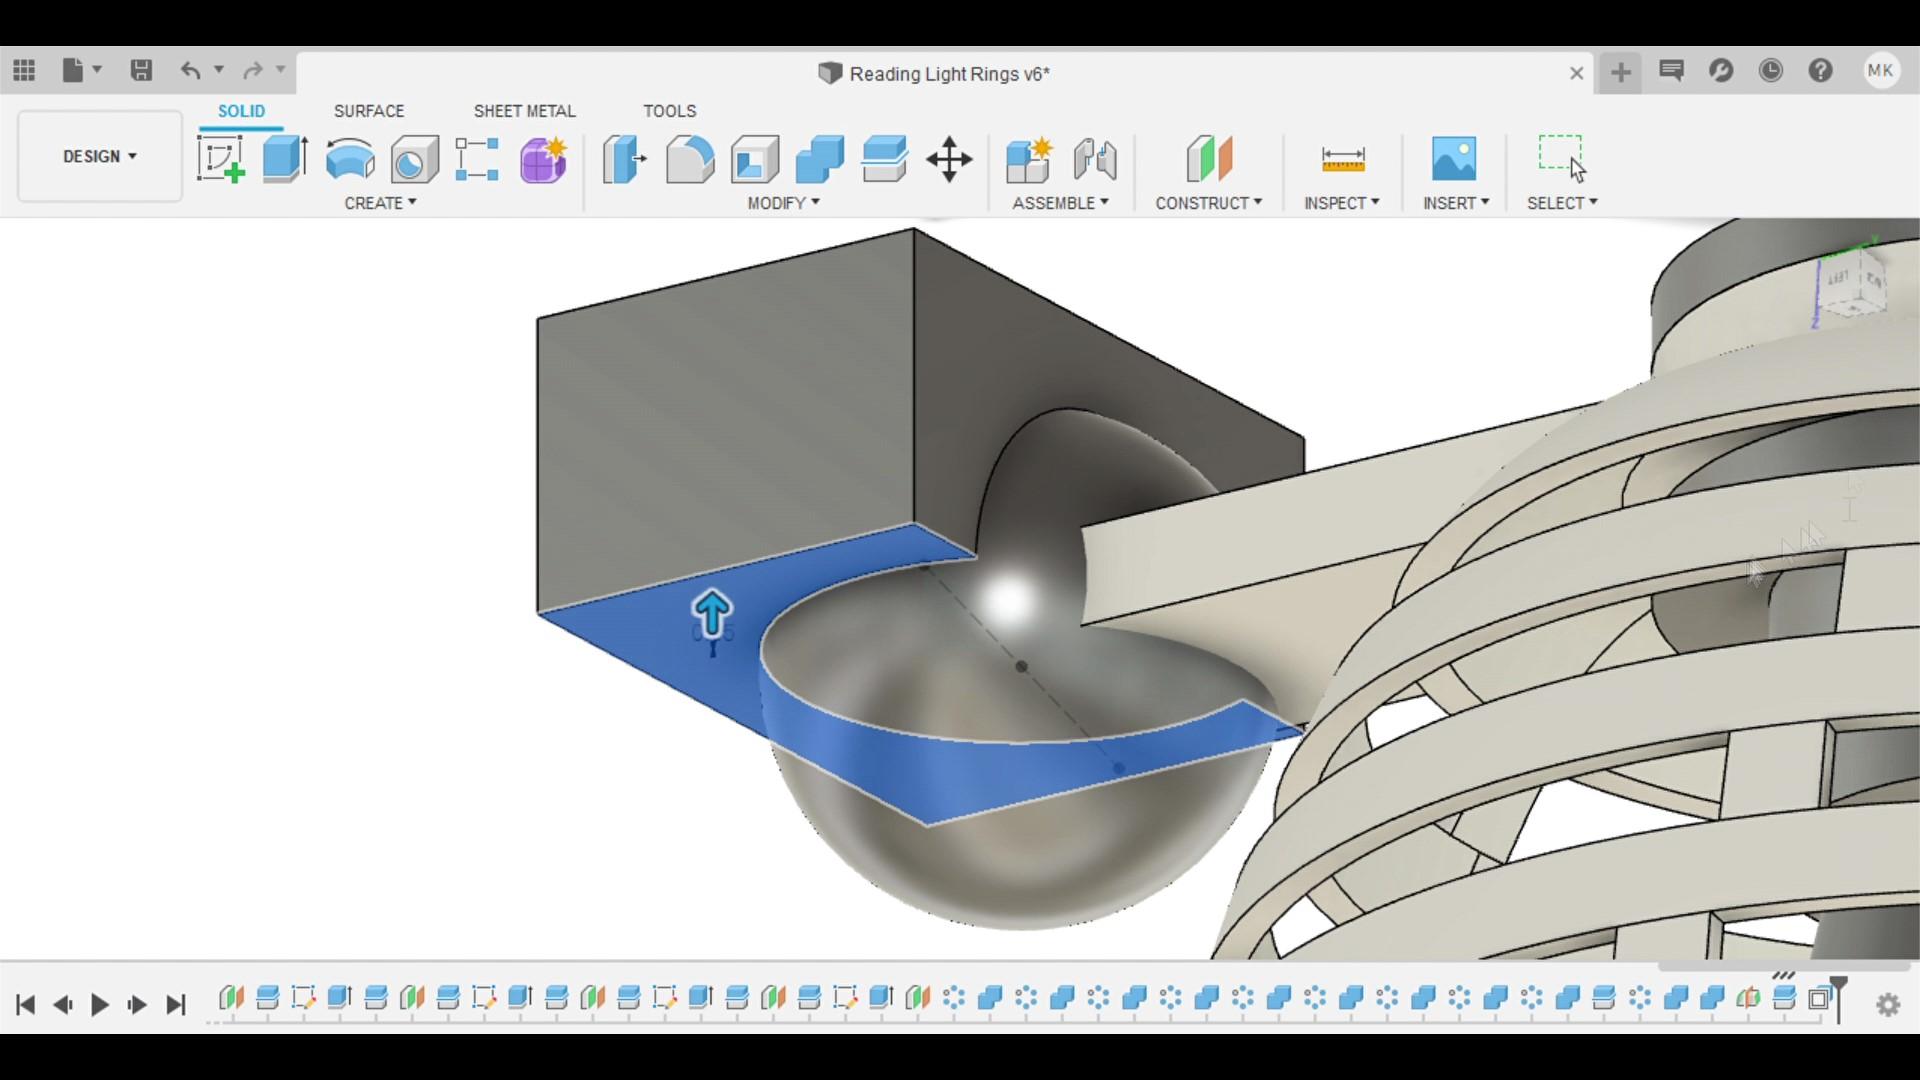Open the CONSTRUCT menu dropdown
The width and height of the screenshot is (1920, 1080).
click(x=1208, y=203)
